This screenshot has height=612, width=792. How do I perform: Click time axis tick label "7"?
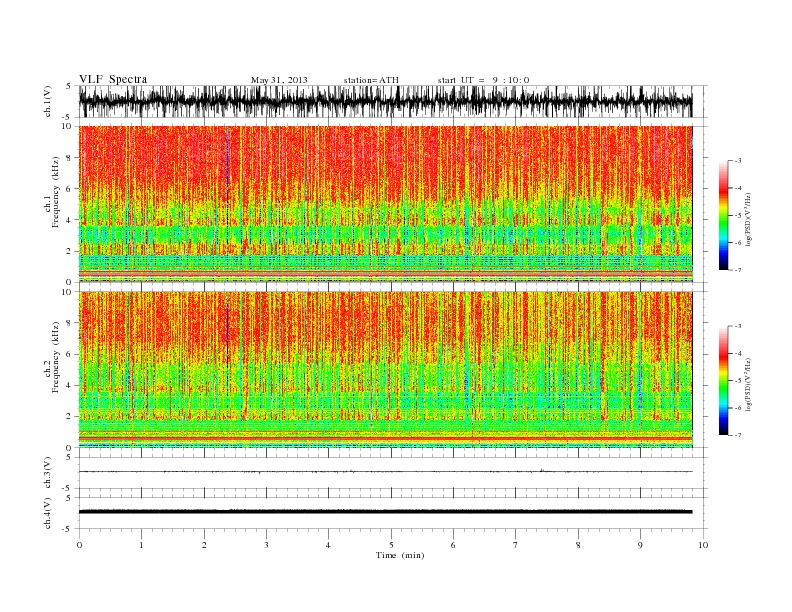pyautogui.click(x=516, y=545)
